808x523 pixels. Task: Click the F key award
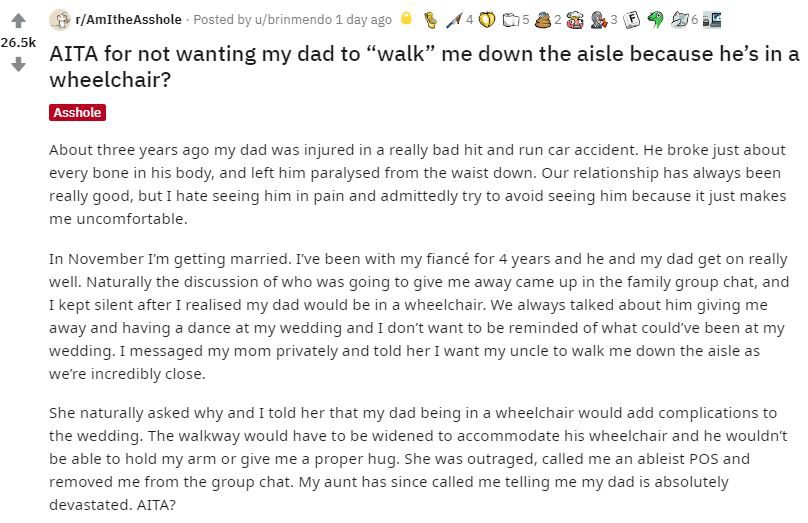click(631, 20)
